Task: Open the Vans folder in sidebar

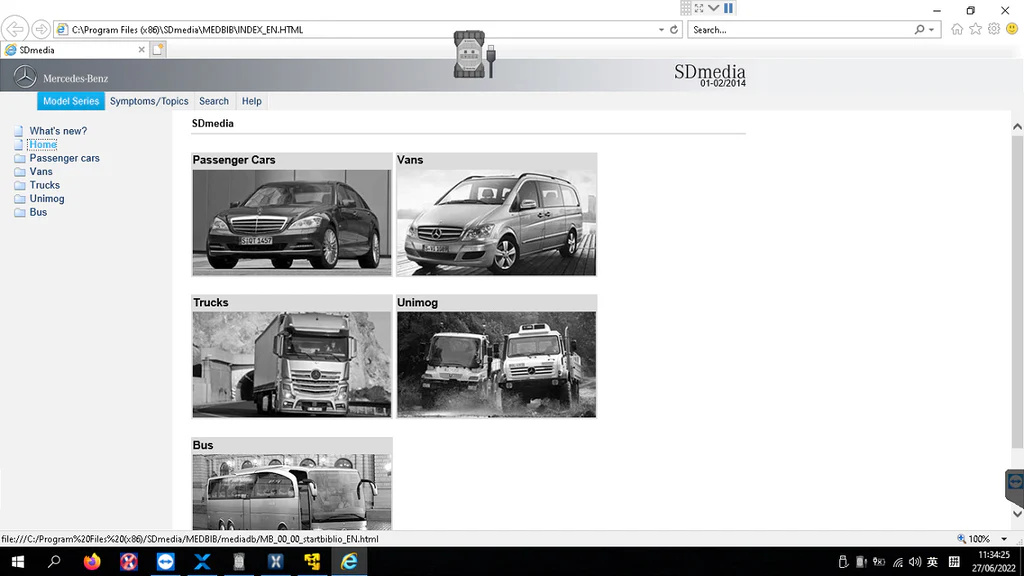Action: [x=40, y=172]
